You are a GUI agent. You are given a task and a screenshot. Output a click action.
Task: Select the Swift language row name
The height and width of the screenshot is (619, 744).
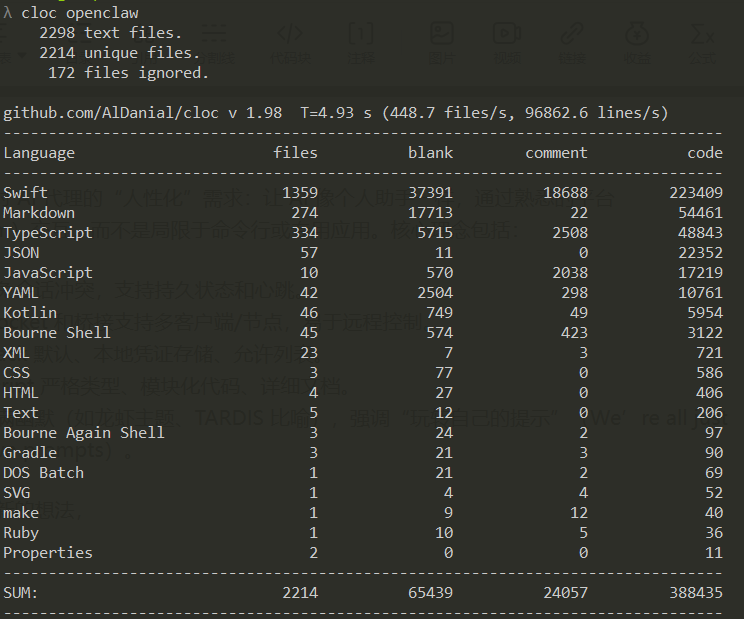tap(25, 193)
